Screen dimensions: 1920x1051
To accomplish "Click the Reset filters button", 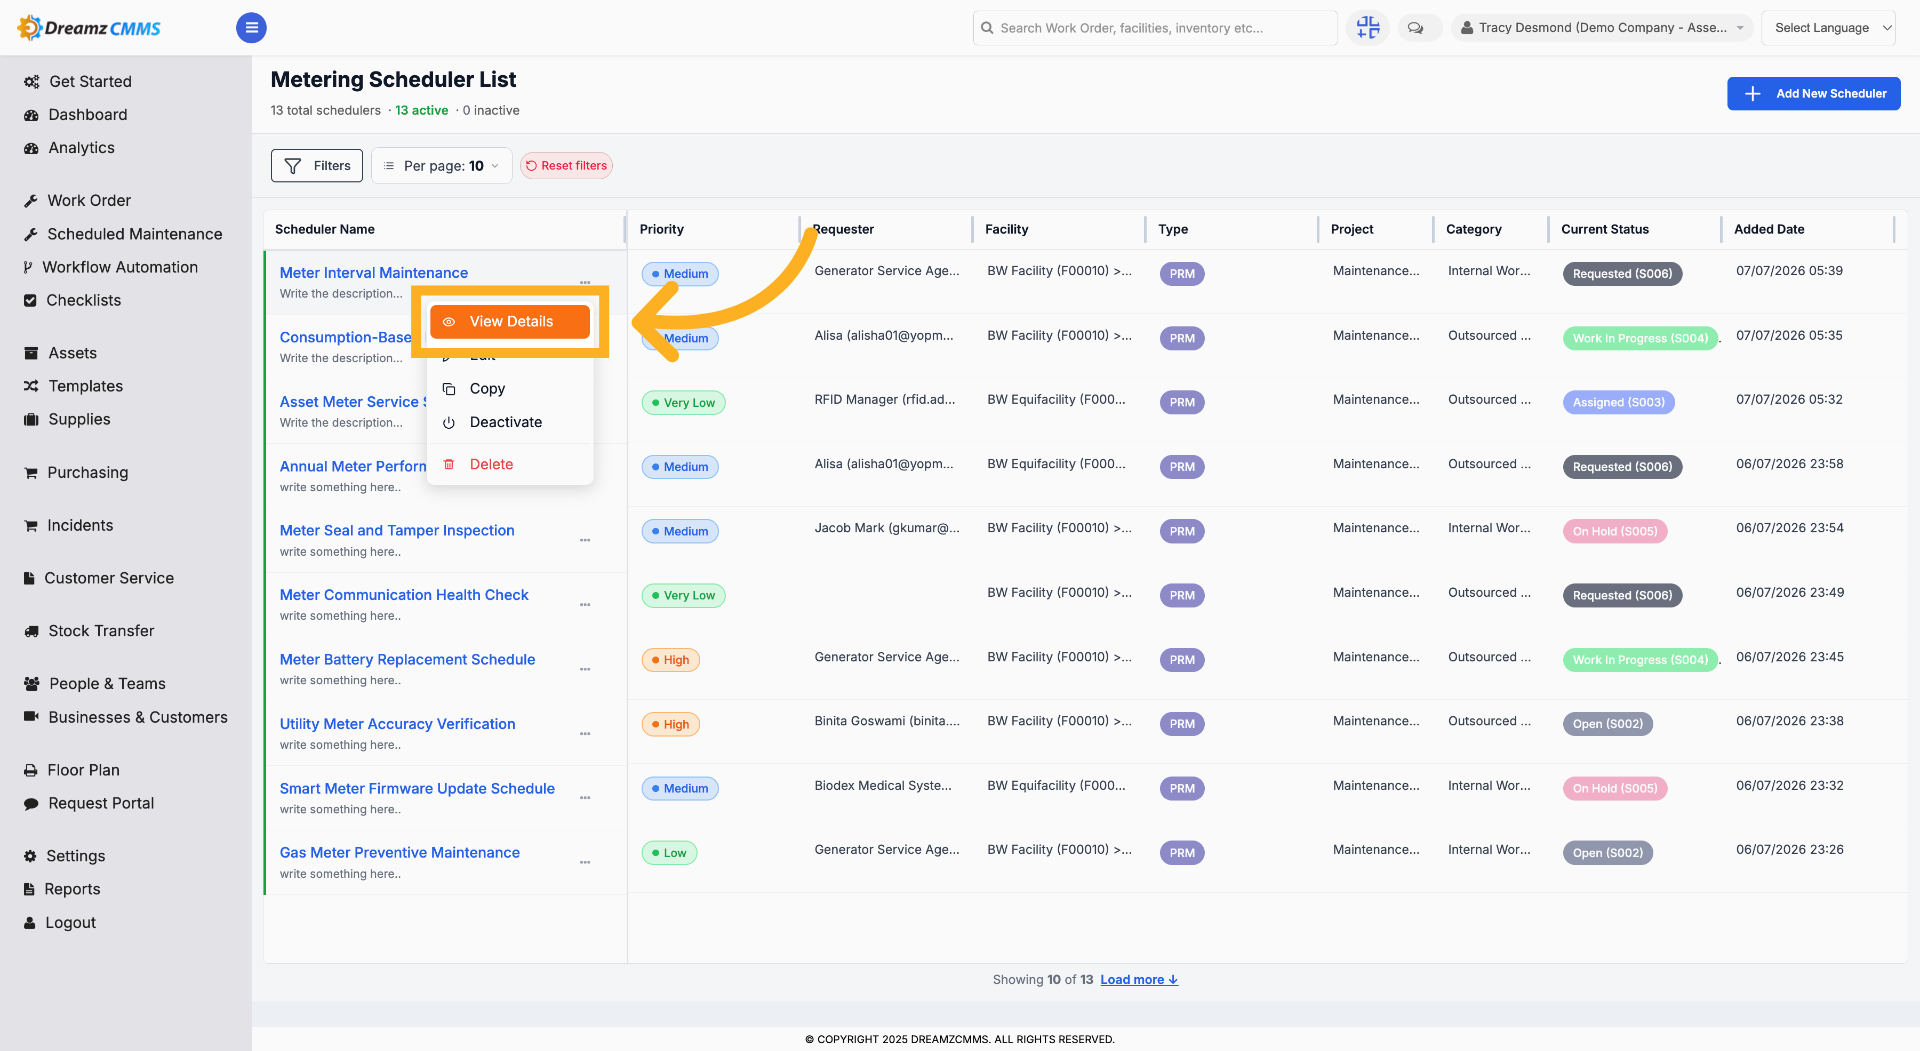I will 567,166.
